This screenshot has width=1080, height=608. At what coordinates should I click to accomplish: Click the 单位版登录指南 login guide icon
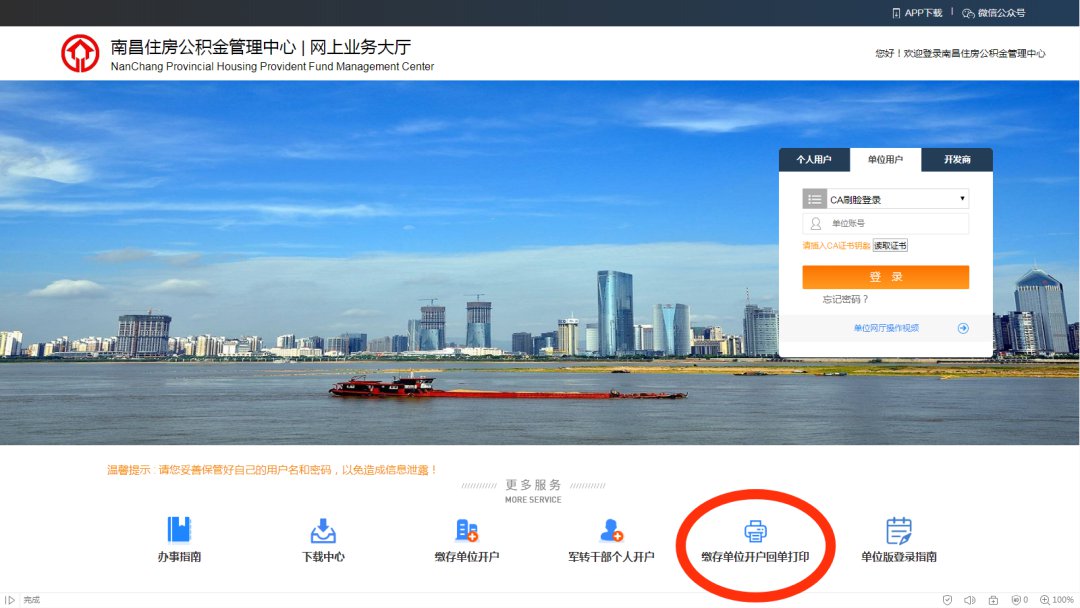coord(899,530)
